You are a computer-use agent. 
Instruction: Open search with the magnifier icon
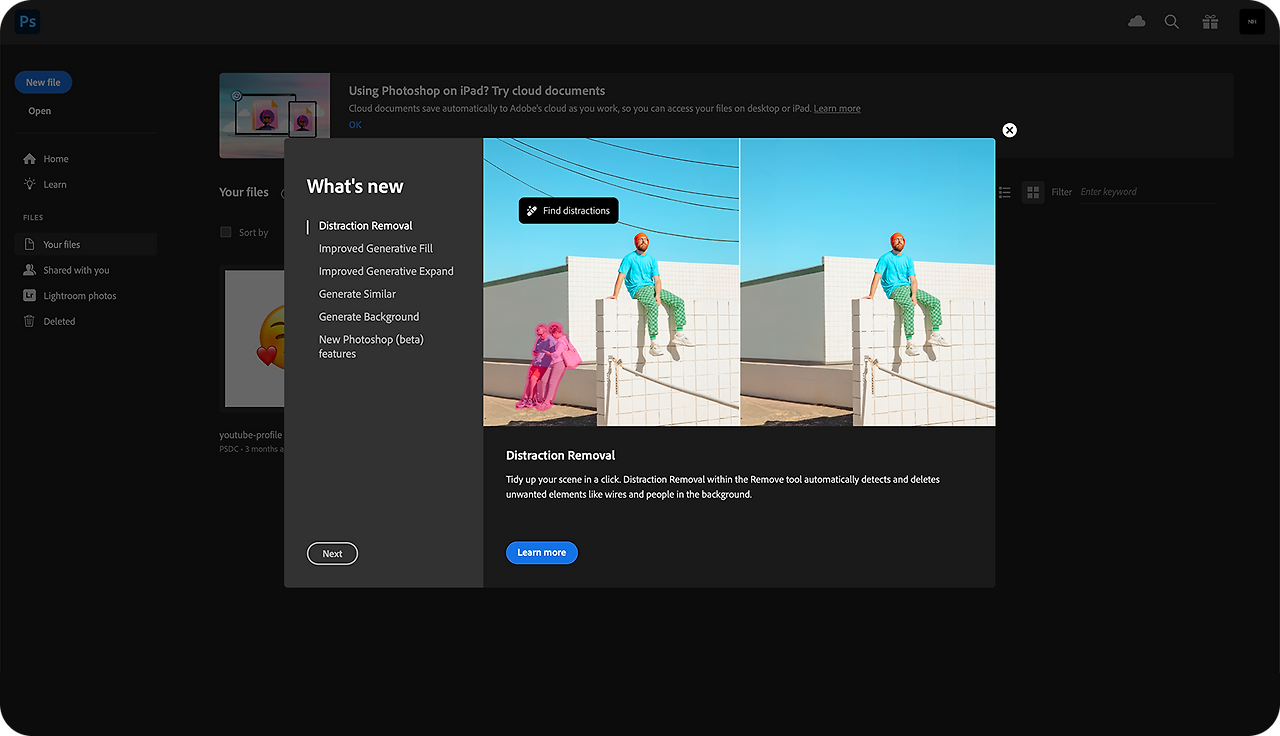tap(1172, 22)
